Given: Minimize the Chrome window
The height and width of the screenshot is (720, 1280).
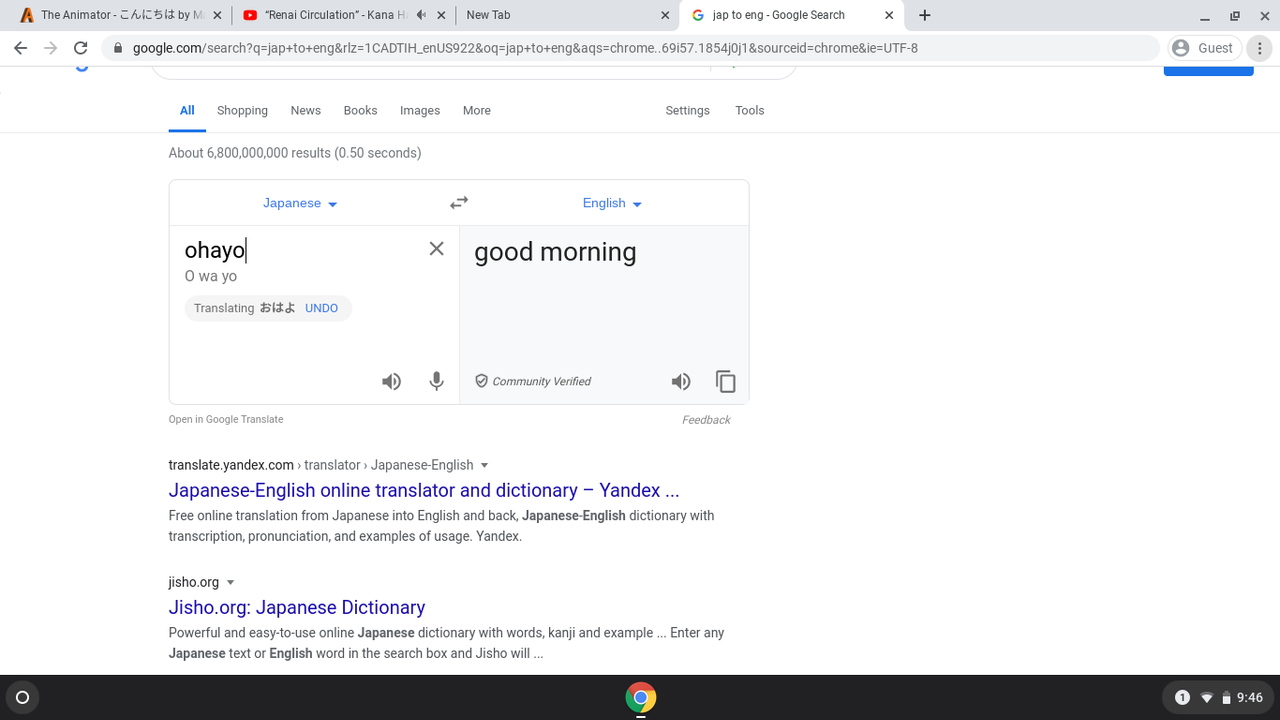Looking at the screenshot, I should (x=1206, y=15).
